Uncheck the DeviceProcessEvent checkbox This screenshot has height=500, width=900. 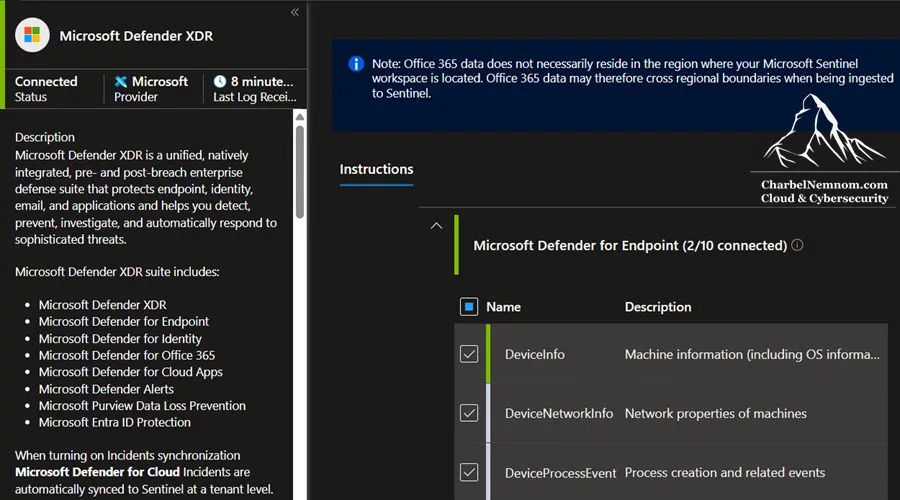tap(469, 472)
